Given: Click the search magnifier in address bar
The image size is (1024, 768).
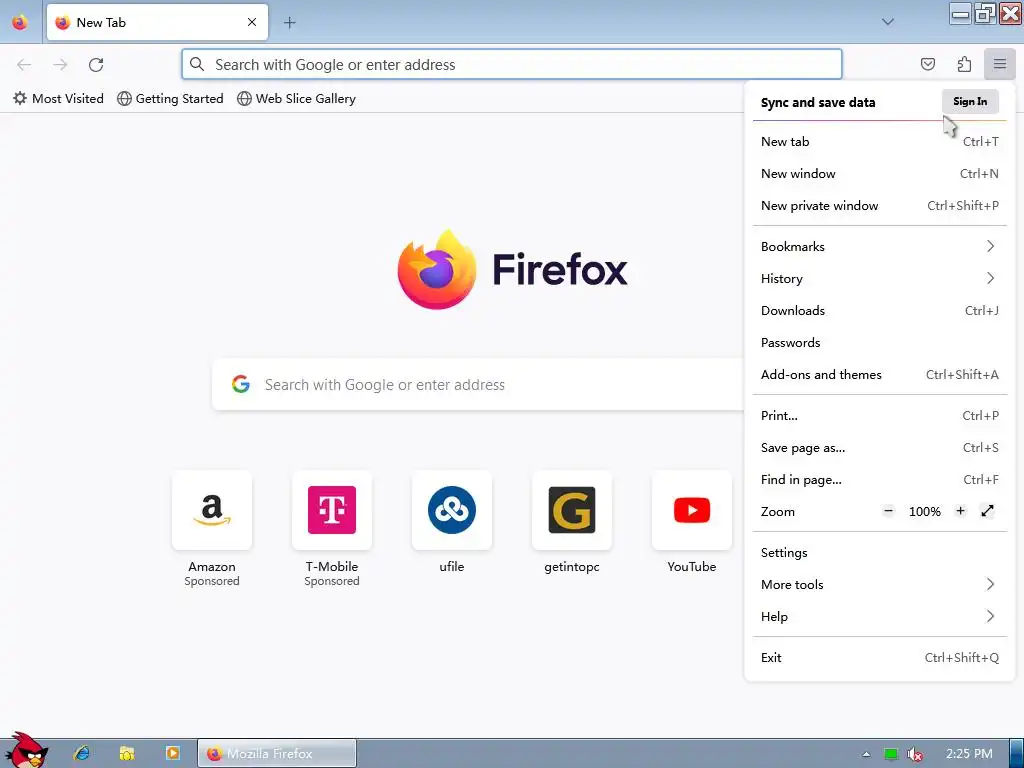Looking at the screenshot, I should [x=197, y=64].
